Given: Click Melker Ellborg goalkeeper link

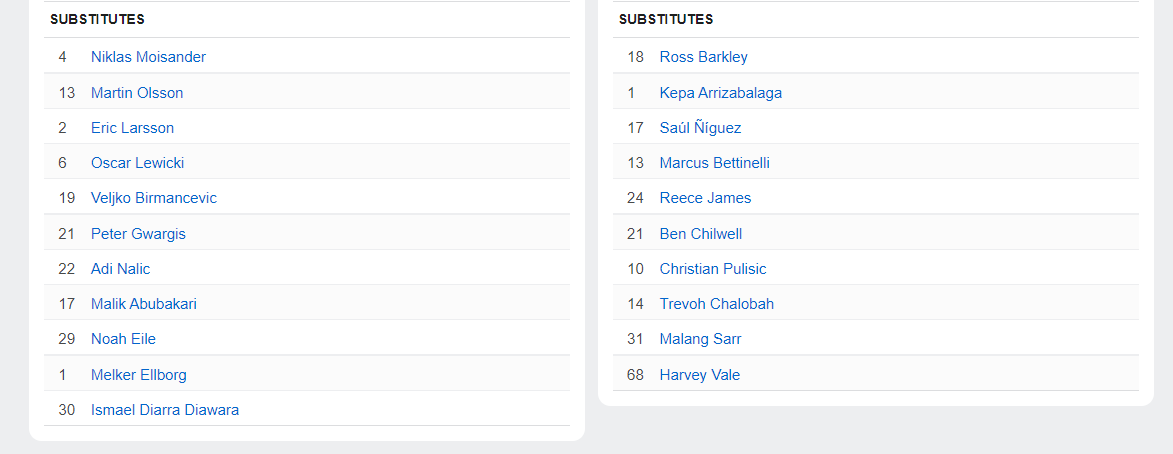Looking at the screenshot, I should click(x=138, y=375).
